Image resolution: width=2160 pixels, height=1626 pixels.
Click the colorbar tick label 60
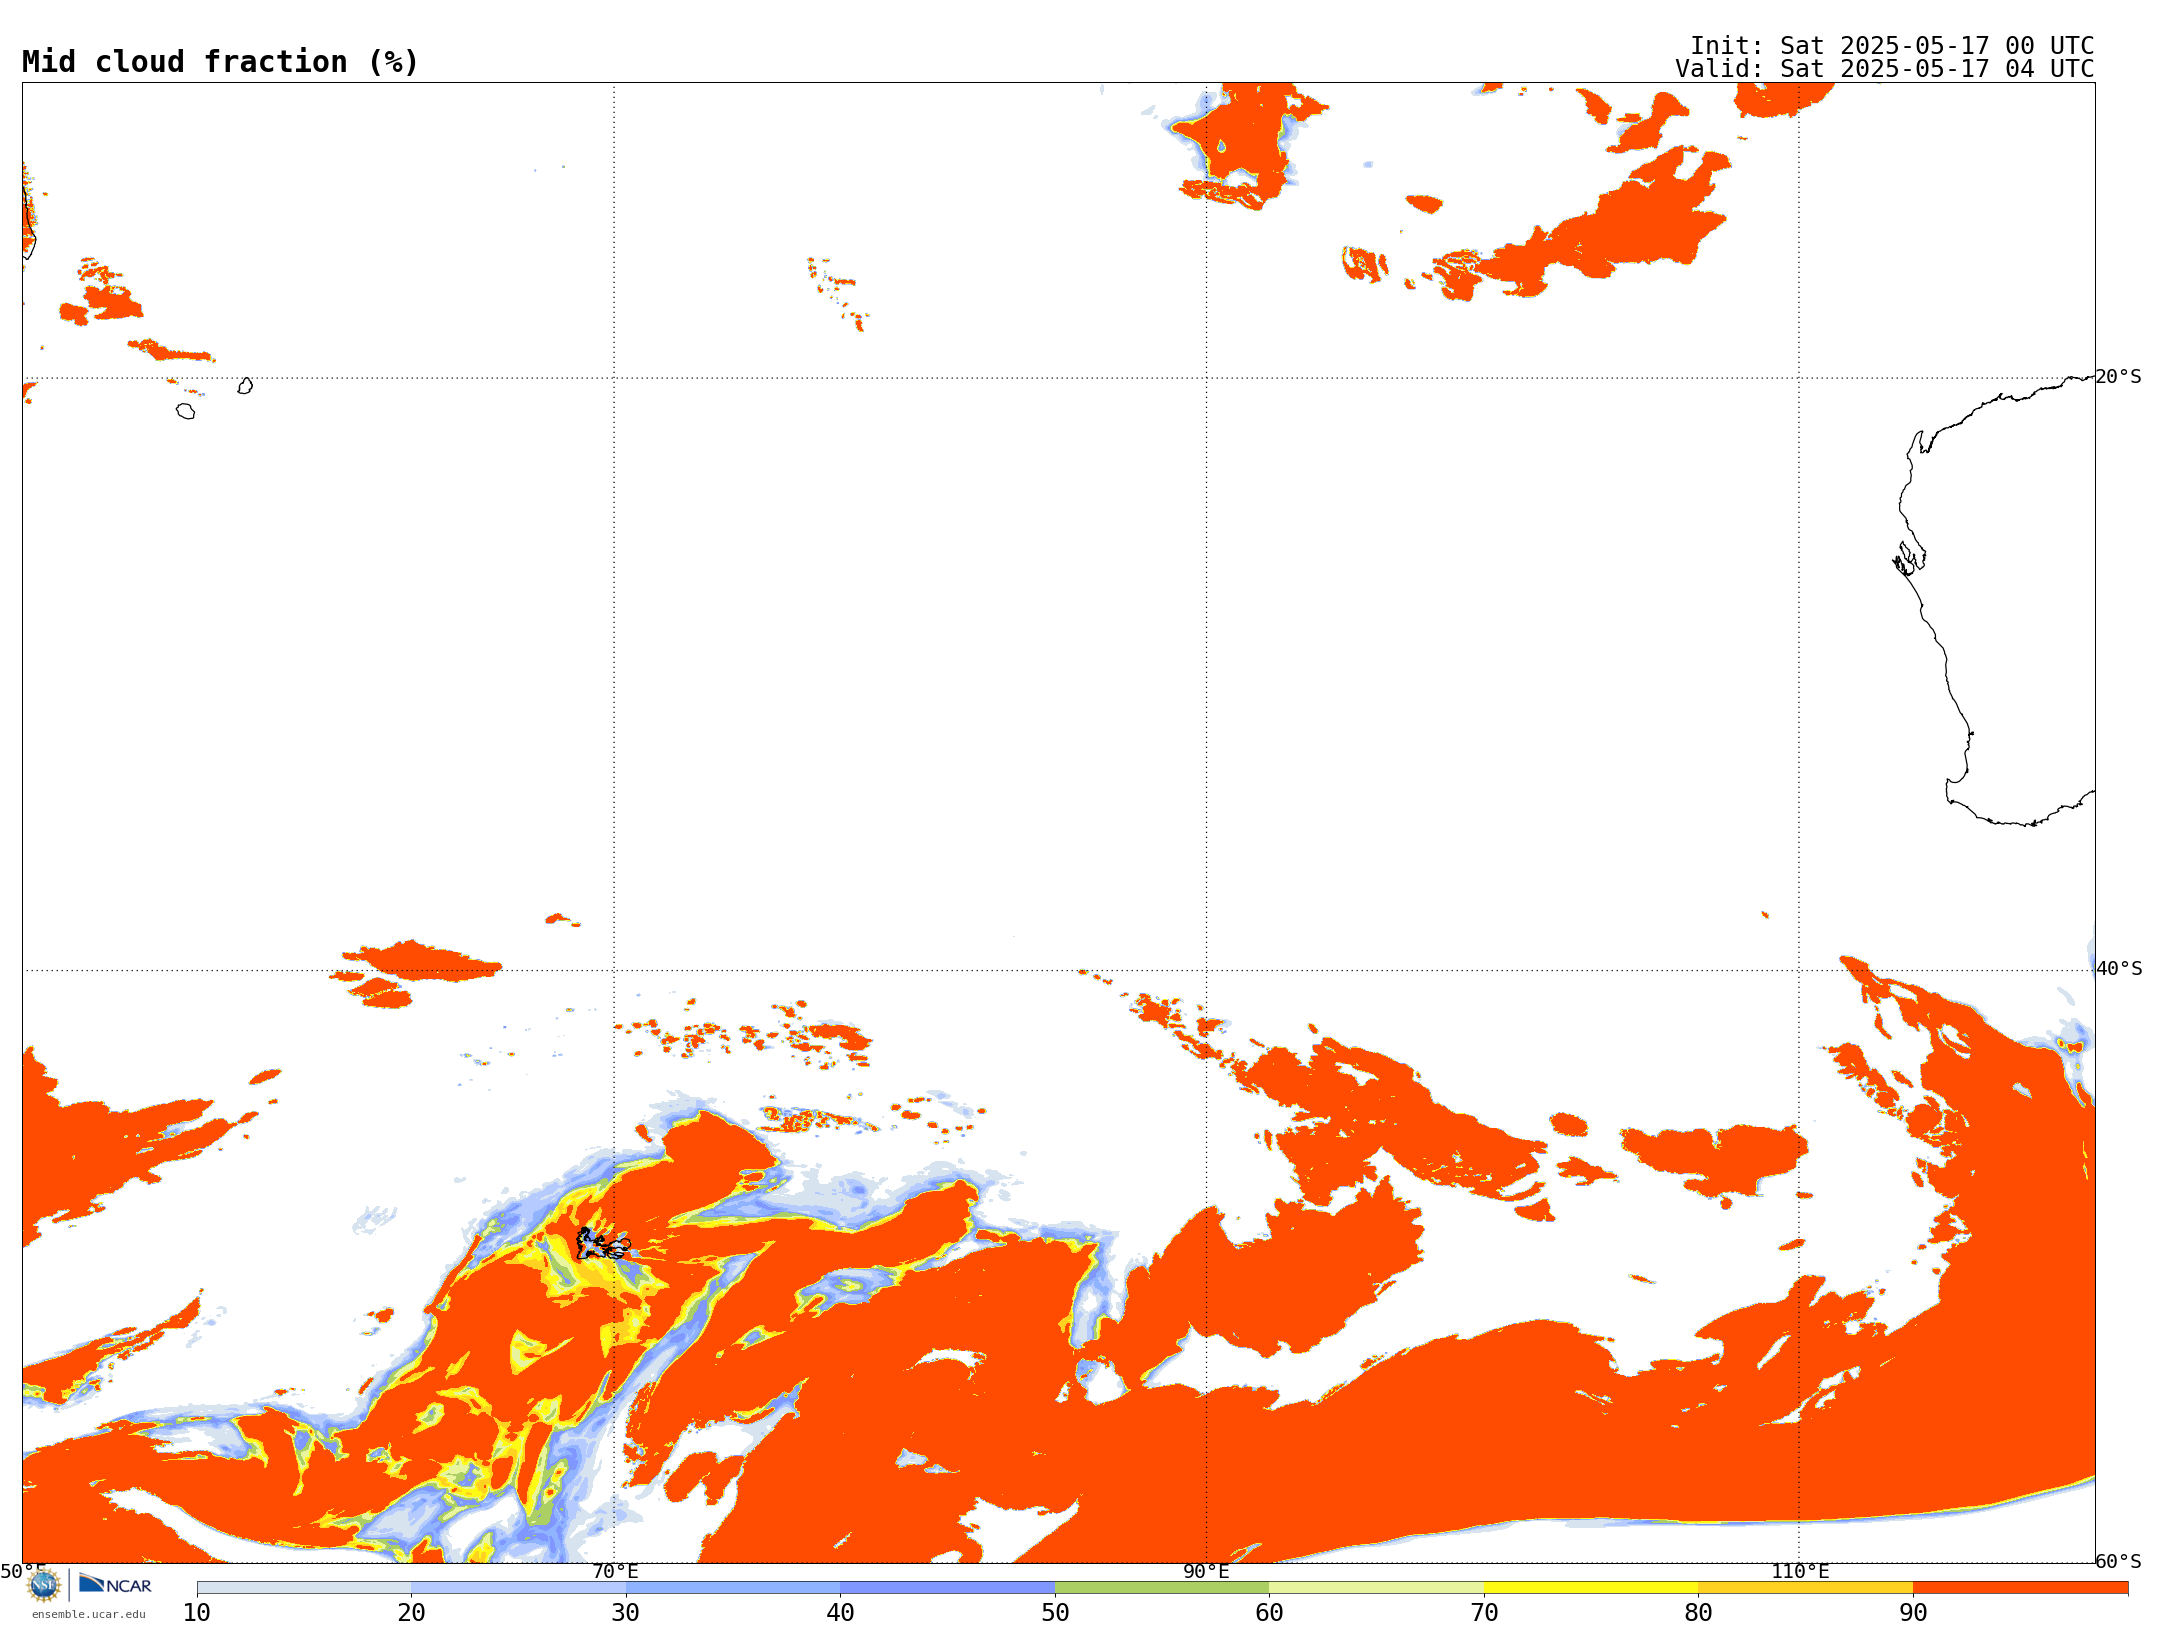click(x=1269, y=1612)
